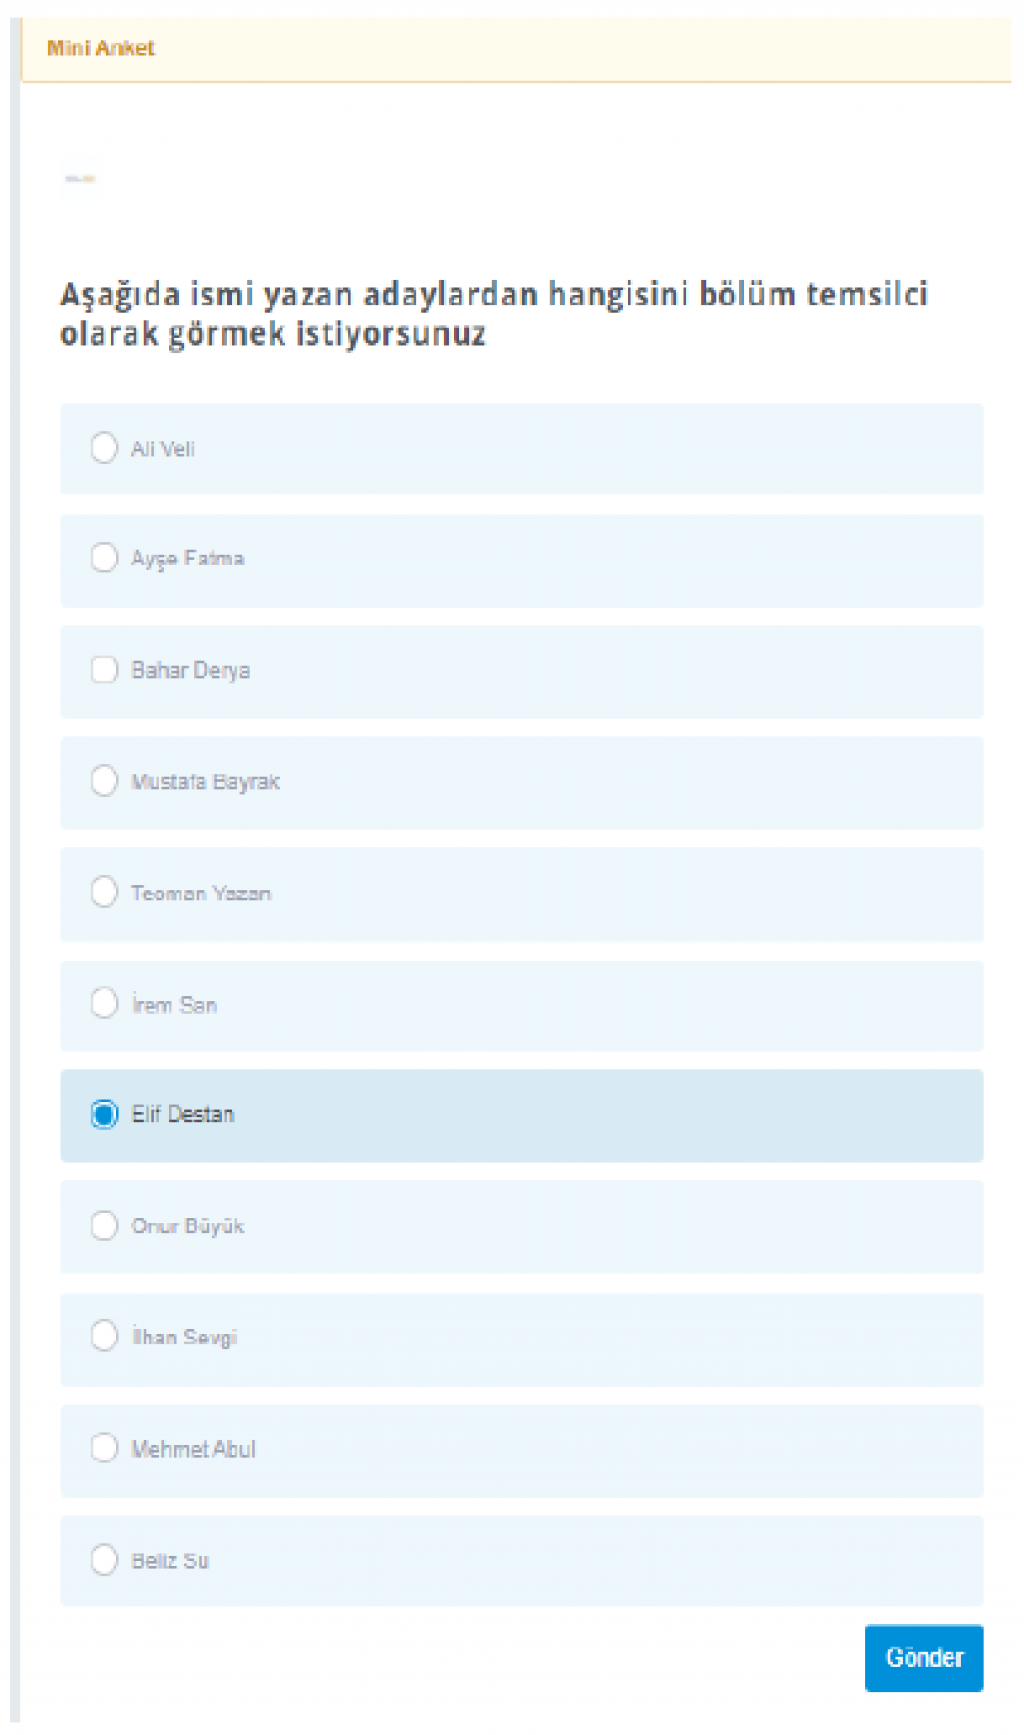Click the Onur Büyük answer row
1024x1735 pixels.
[x=600, y=1227]
